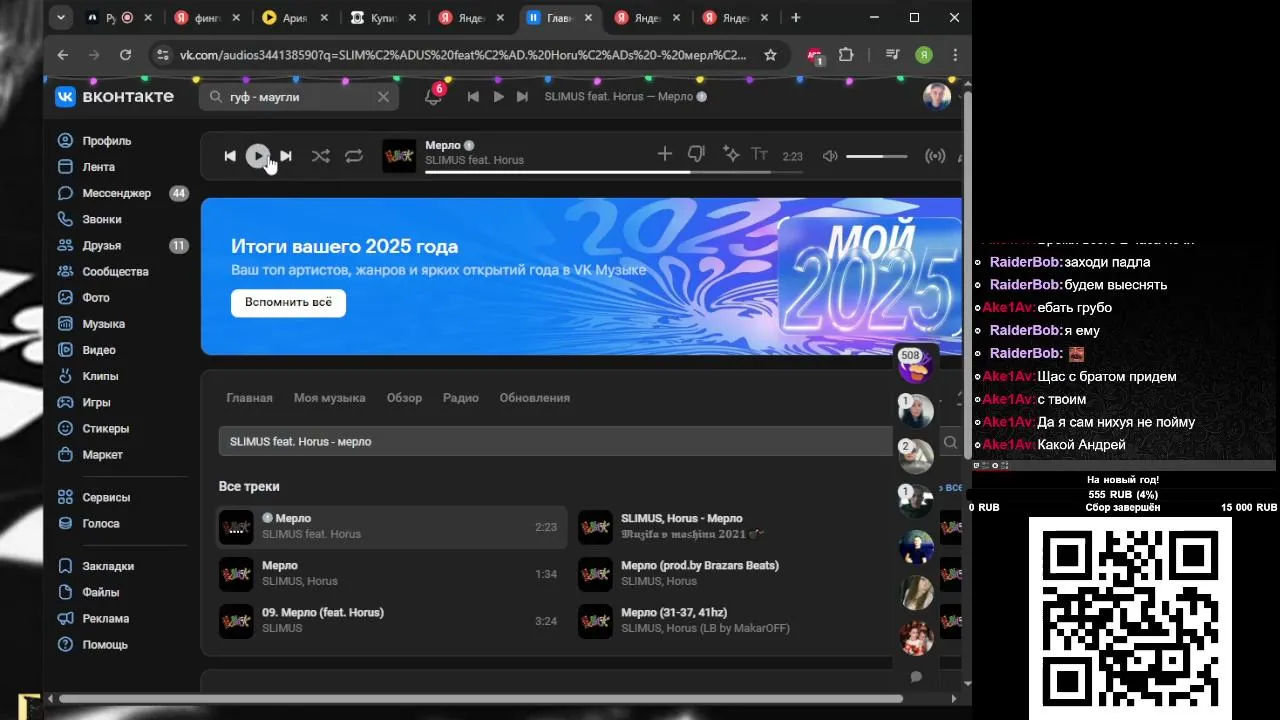This screenshot has height=720, width=1280.
Task: Seek on the Мерло track progress bar
Action: [x=613, y=172]
